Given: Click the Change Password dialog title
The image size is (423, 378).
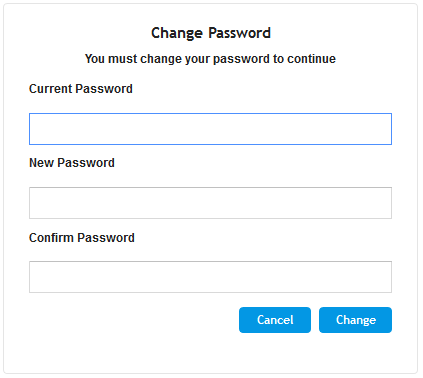Looking at the screenshot, I should 211,33.
